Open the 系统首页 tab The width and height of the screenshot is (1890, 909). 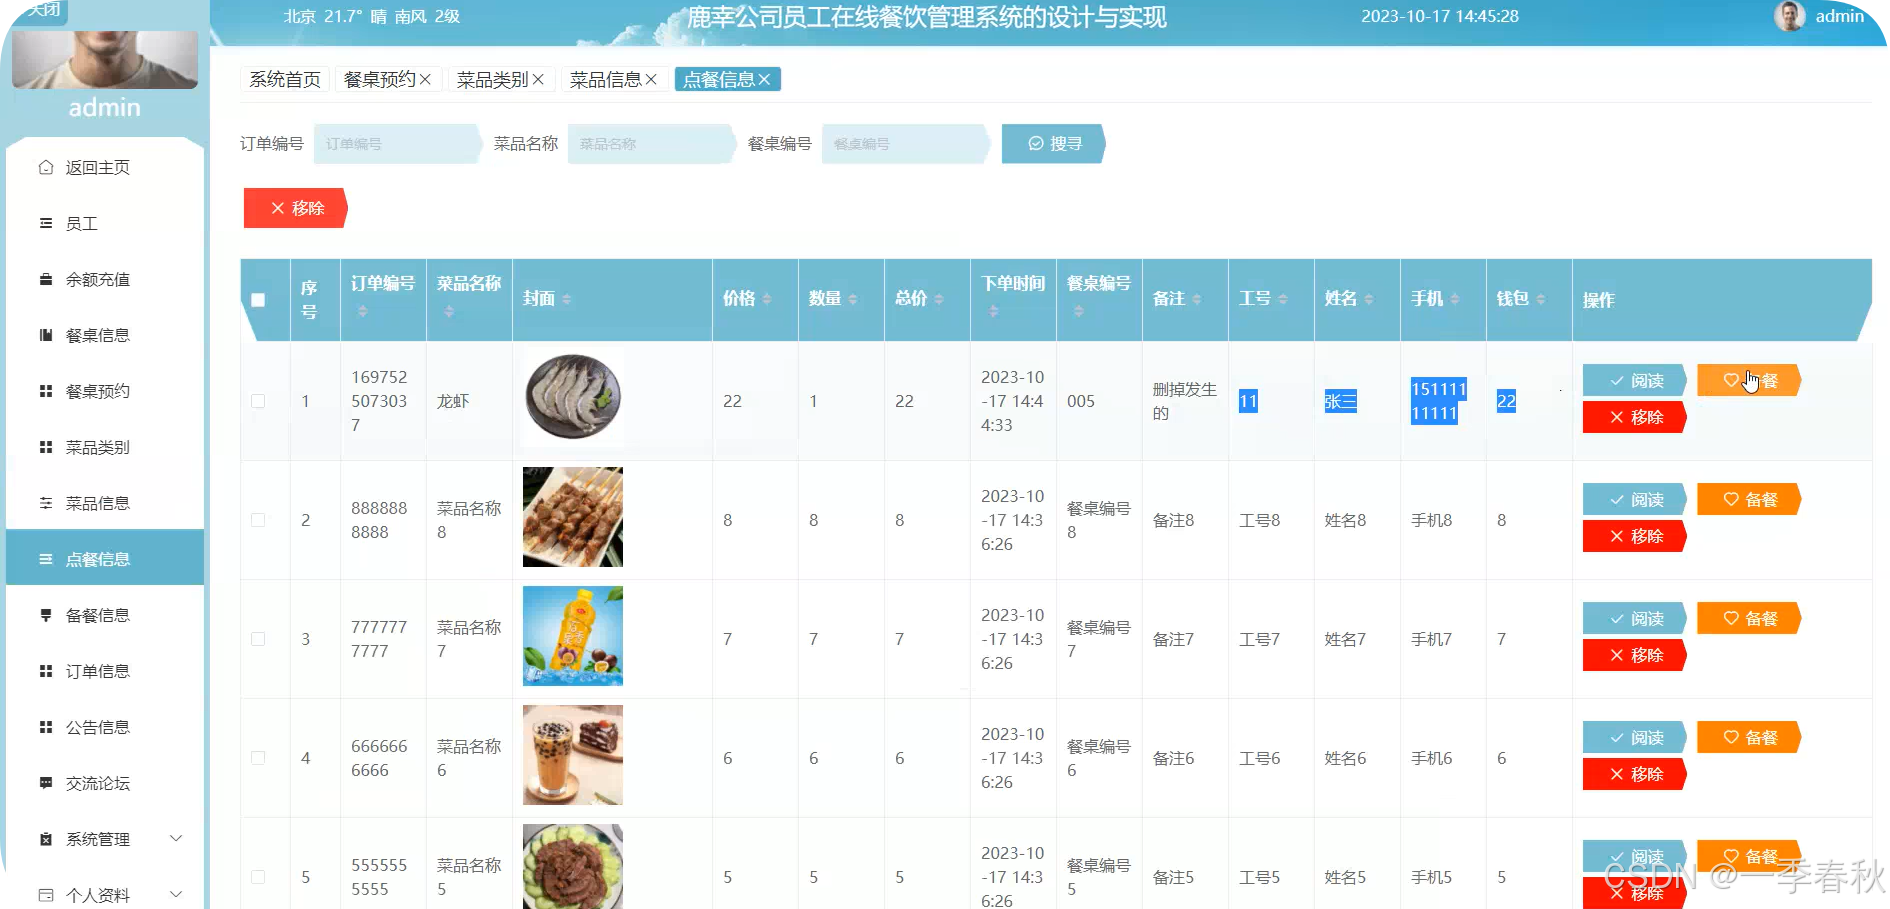point(283,79)
